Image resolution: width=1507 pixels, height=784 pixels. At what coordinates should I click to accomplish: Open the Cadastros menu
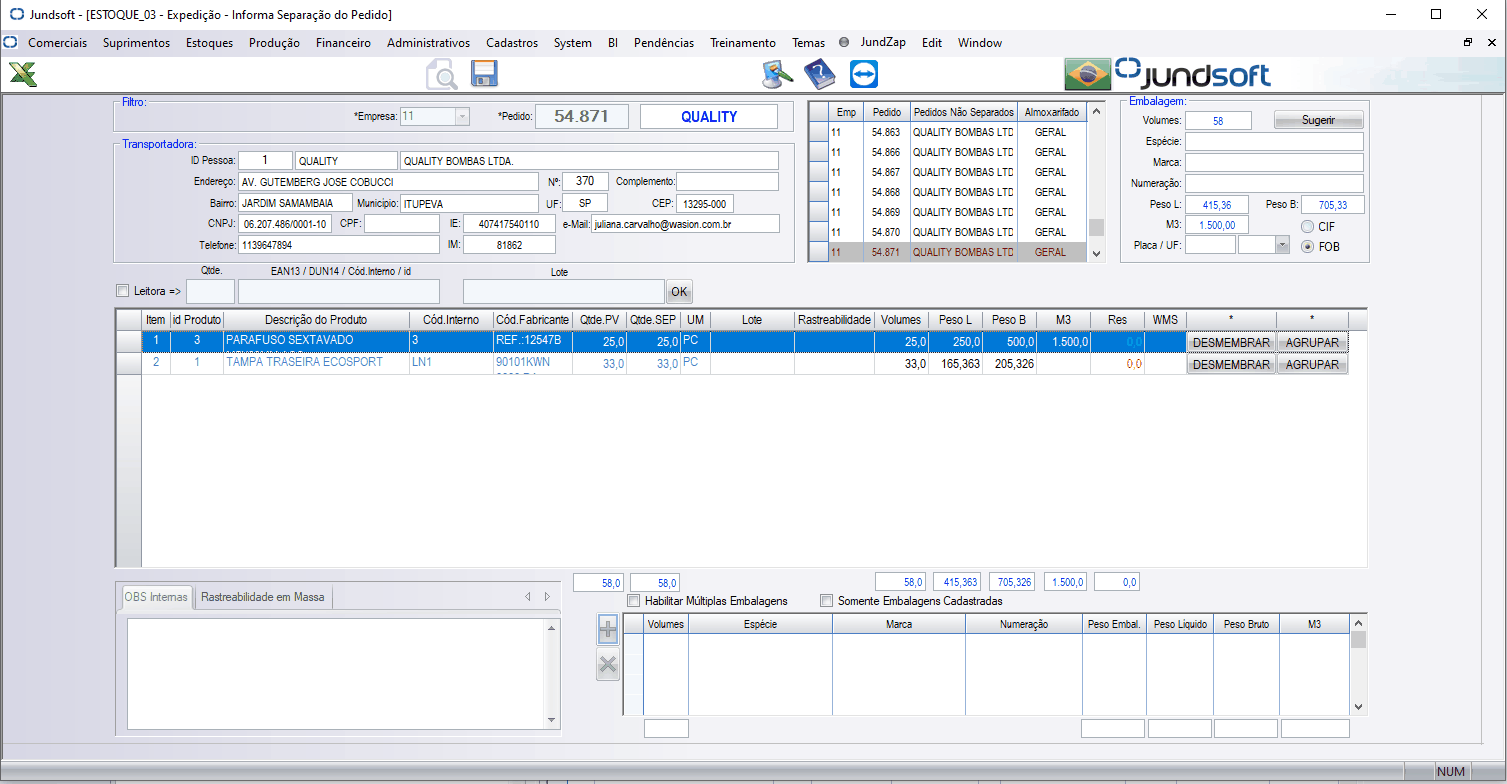coord(512,43)
